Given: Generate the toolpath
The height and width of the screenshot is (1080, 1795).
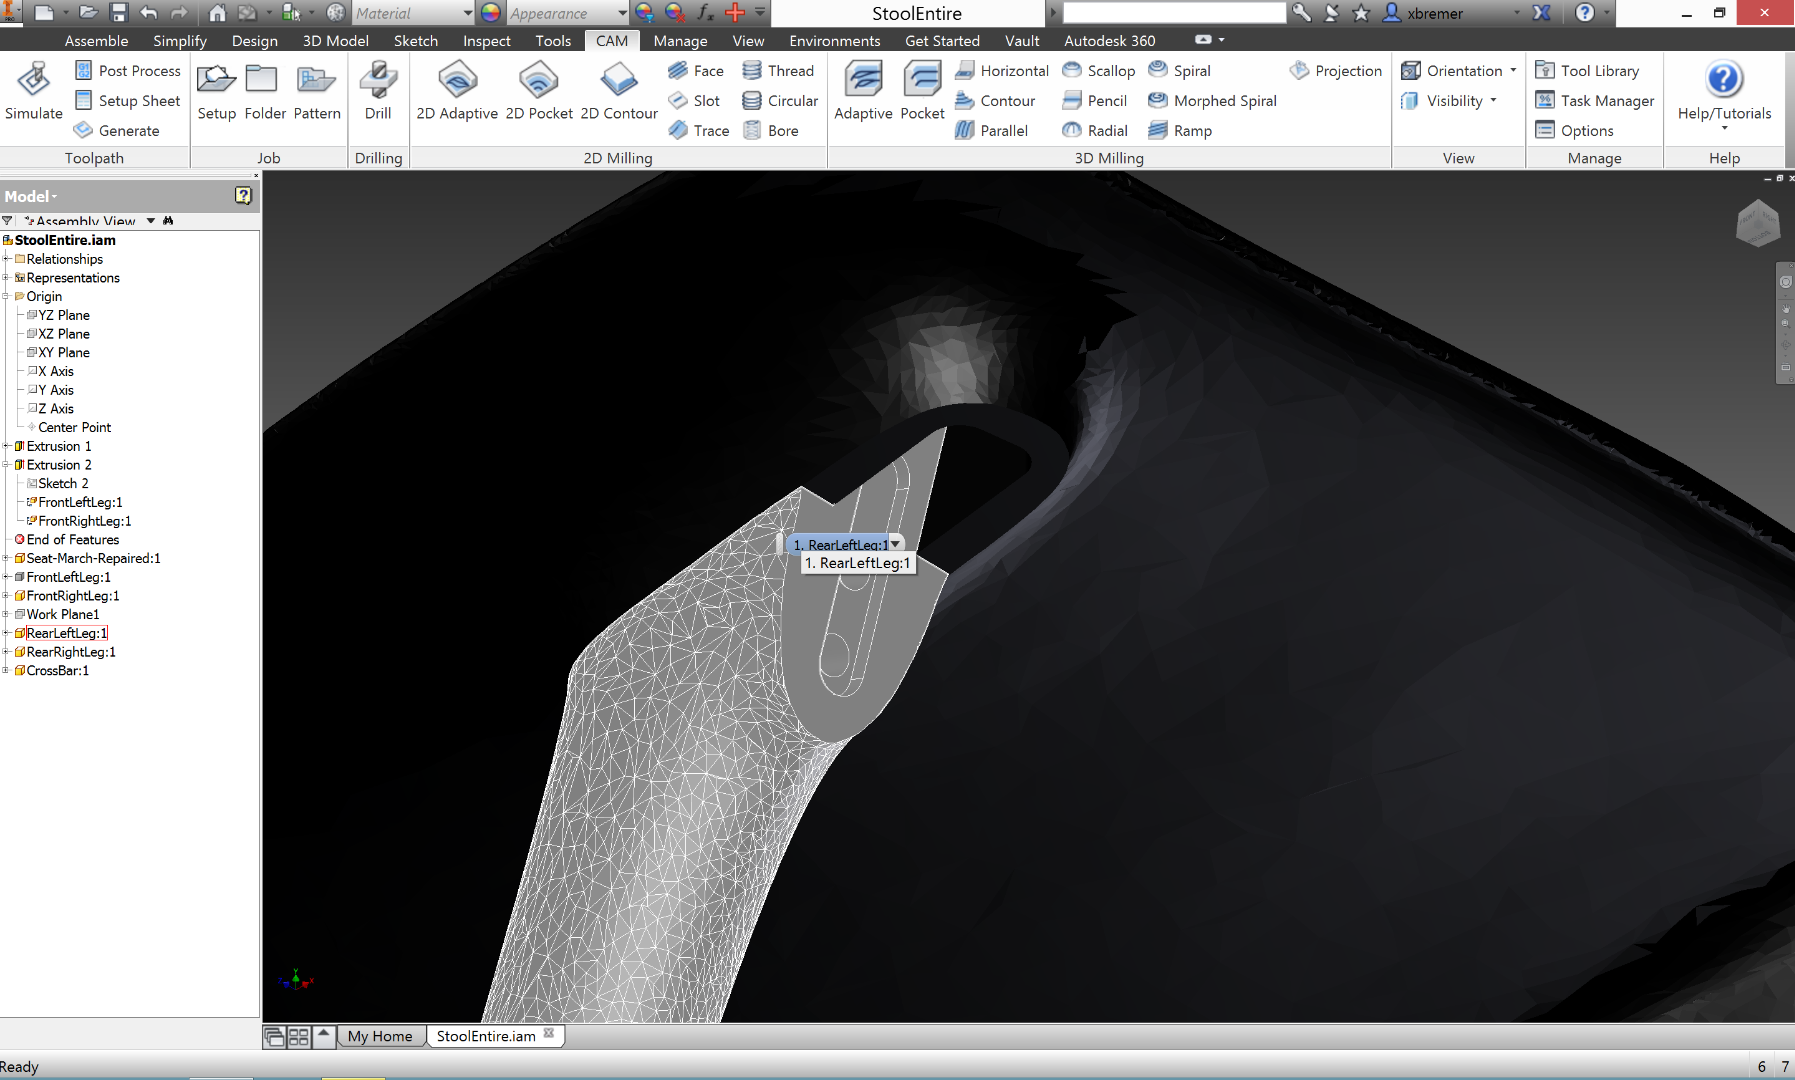Looking at the screenshot, I should 117,131.
